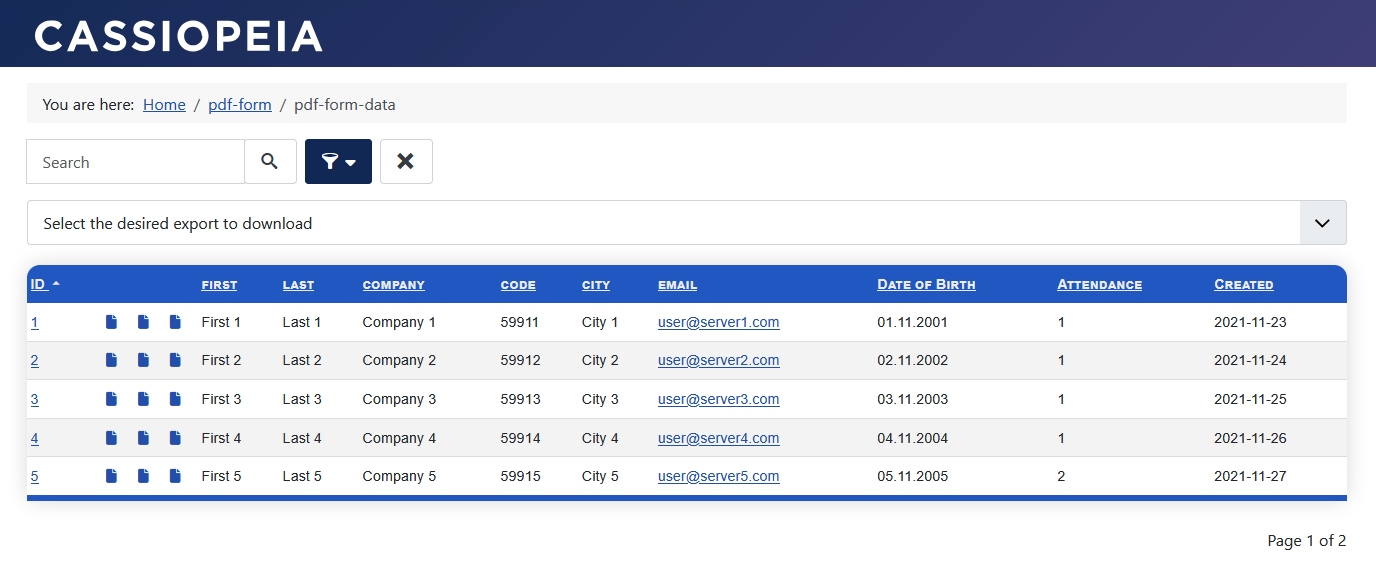Image resolution: width=1376 pixels, height=564 pixels.
Task: Click the magnifying glass search icon
Action: tap(270, 161)
